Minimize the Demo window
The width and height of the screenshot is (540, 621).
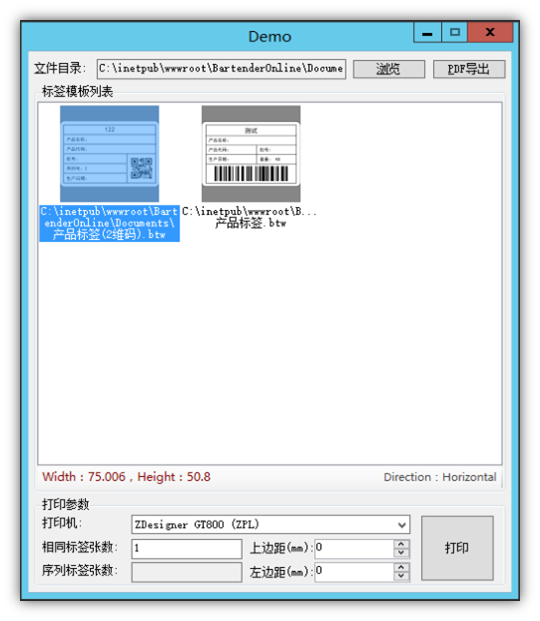[427, 32]
